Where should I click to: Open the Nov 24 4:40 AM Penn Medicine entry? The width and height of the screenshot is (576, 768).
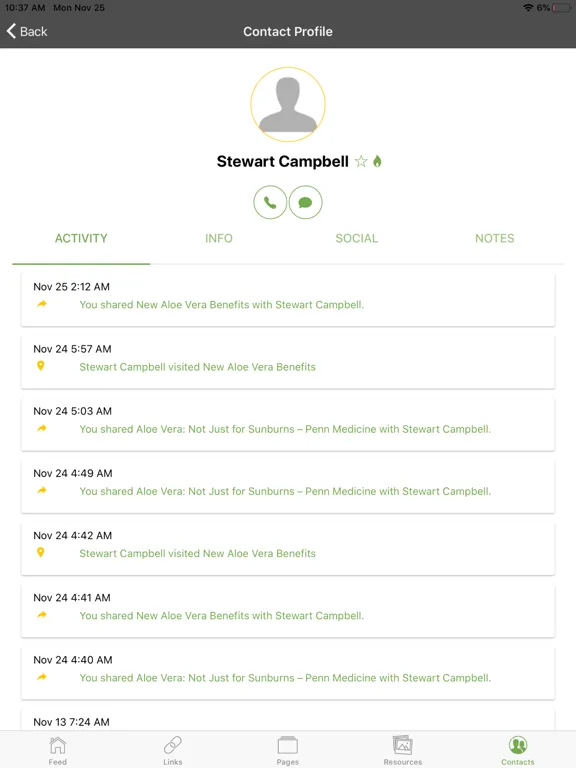288,672
